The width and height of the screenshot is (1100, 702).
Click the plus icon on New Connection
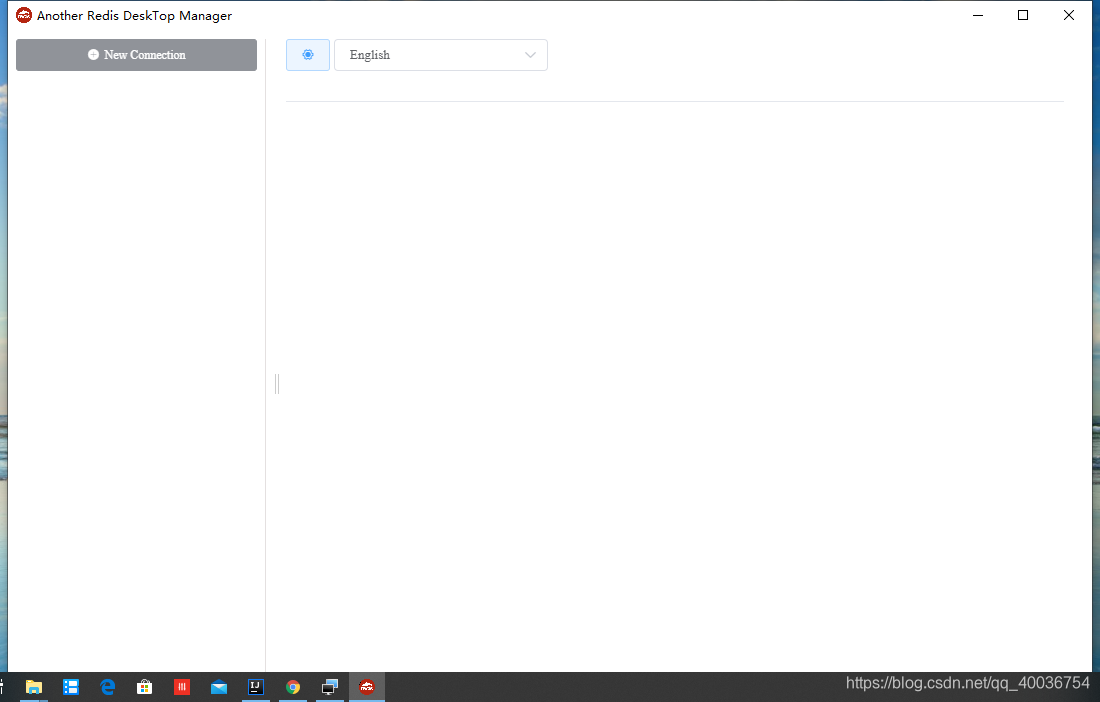pos(91,55)
